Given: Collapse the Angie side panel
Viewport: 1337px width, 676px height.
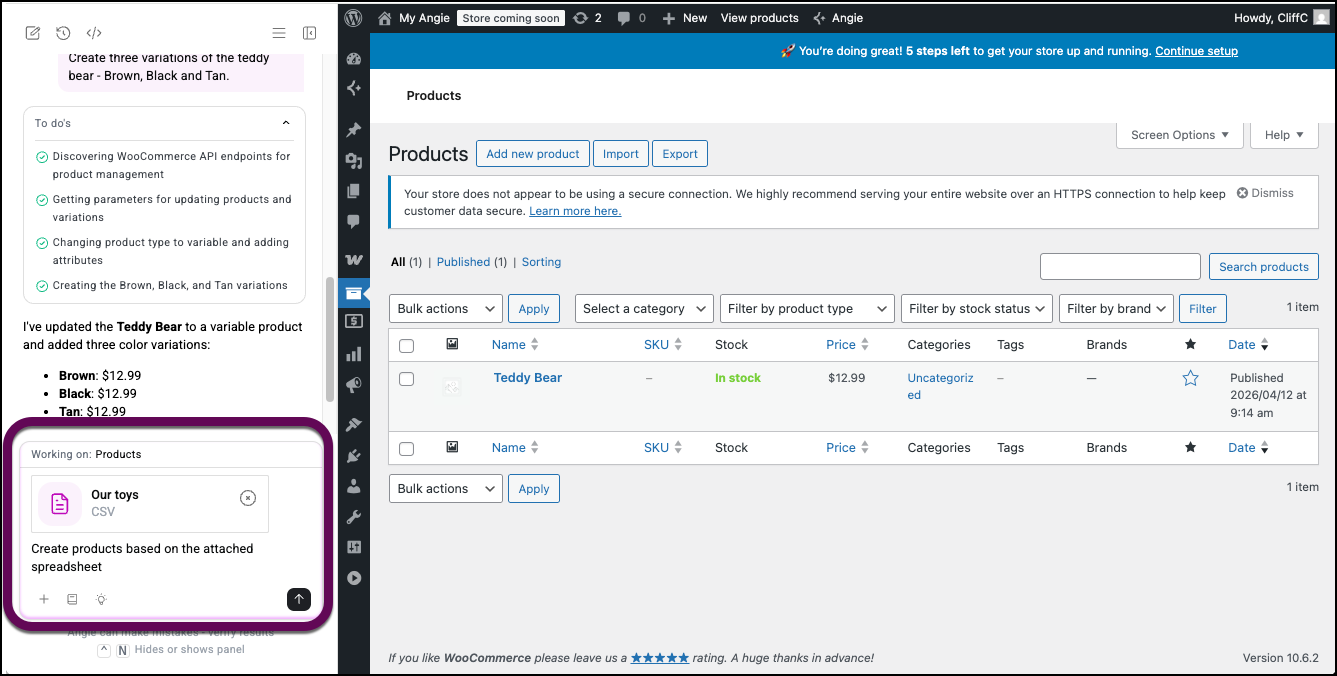Looking at the screenshot, I should [x=310, y=33].
